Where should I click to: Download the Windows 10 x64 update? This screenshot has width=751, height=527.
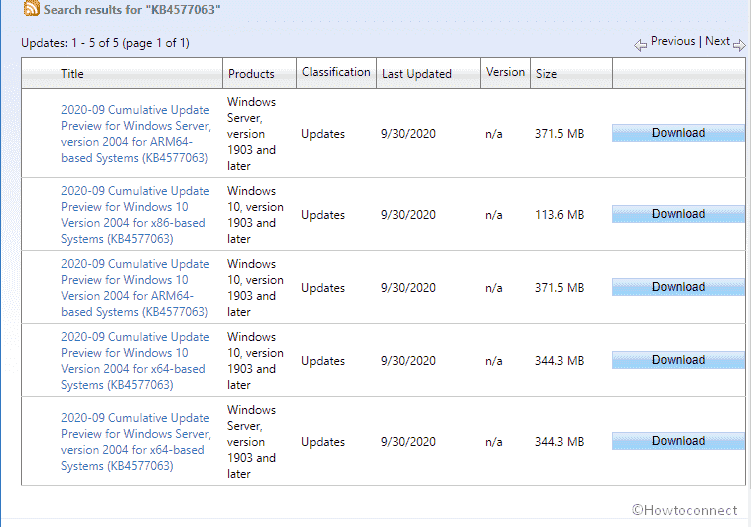[x=678, y=360]
